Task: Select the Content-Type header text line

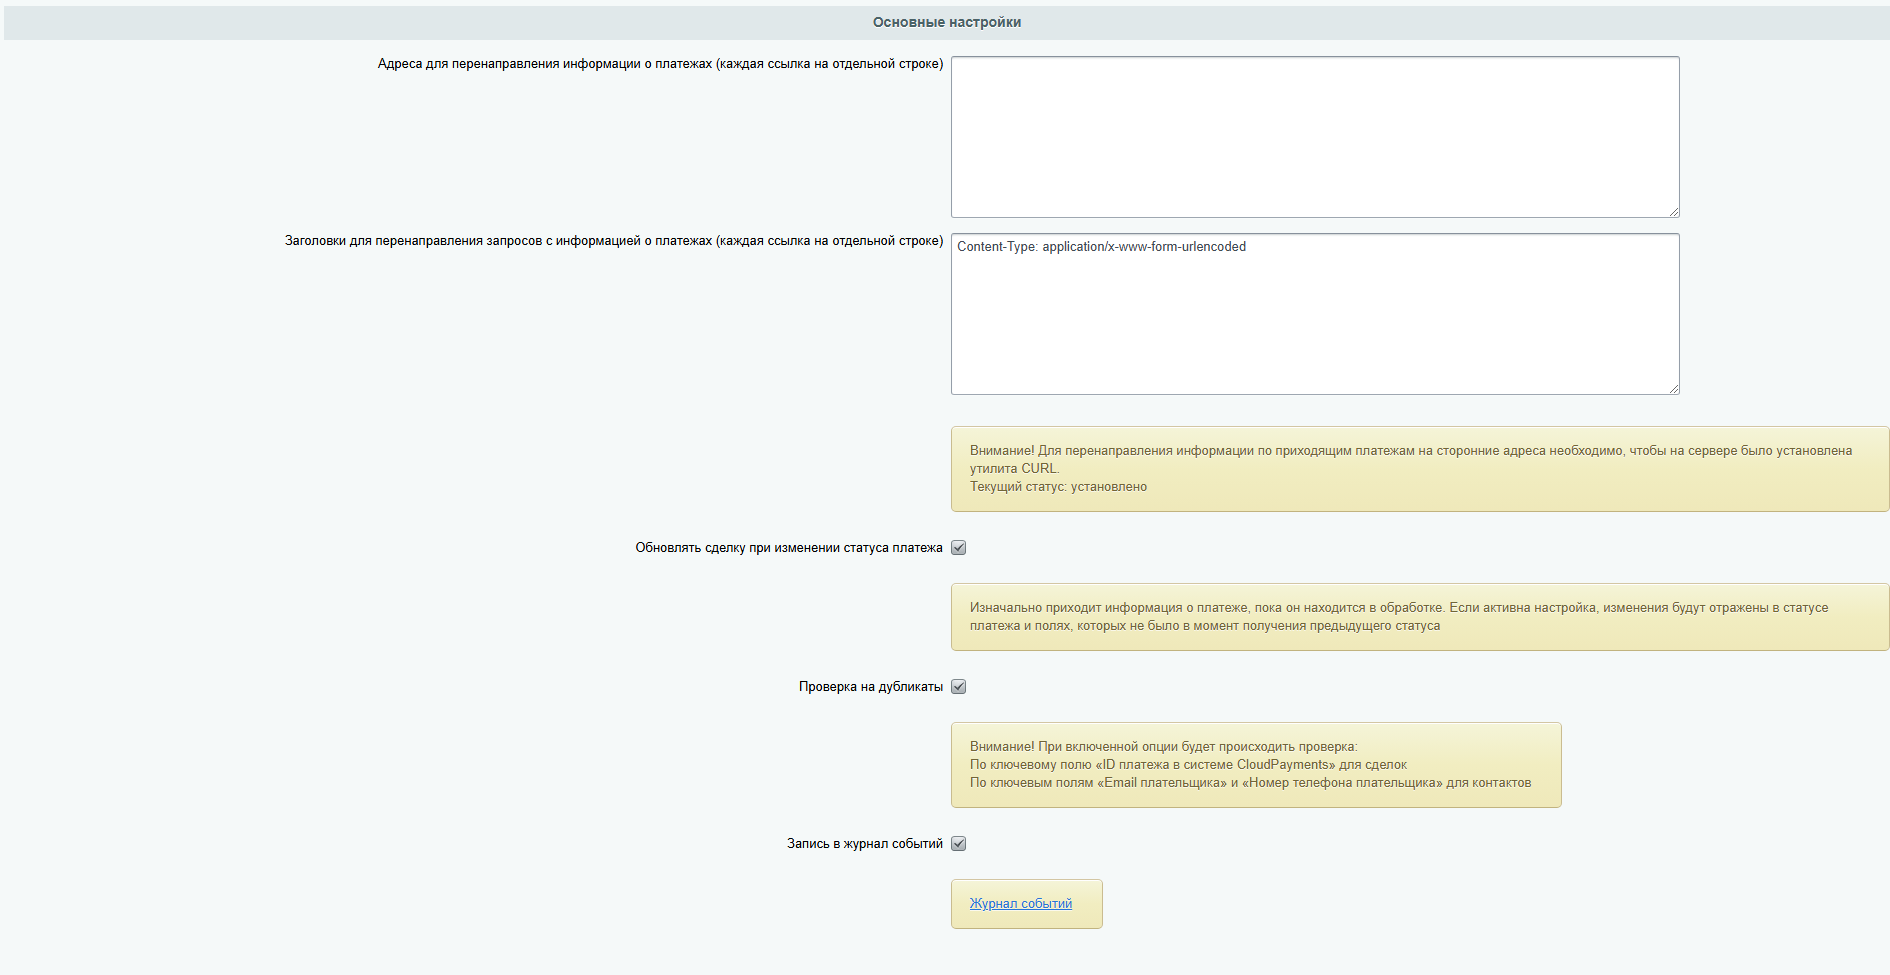Action: [1100, 246]
